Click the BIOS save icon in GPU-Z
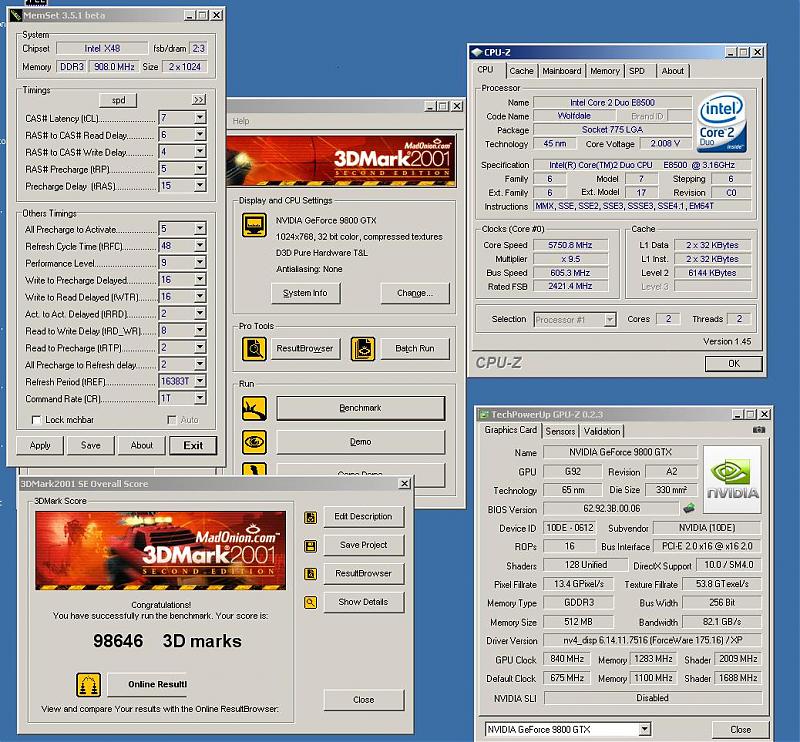The width and height of the screenshot is (800, 742). point(662,509)
